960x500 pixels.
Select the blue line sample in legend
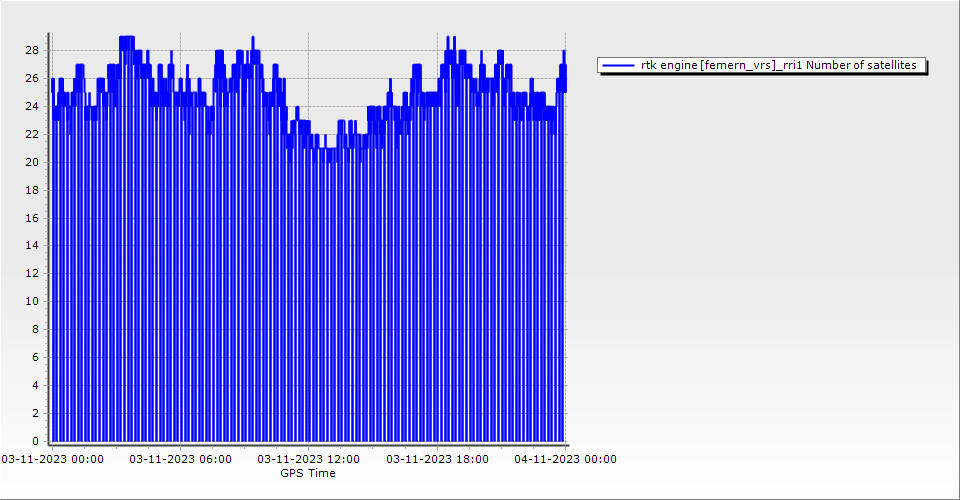(x=619, y=65)
